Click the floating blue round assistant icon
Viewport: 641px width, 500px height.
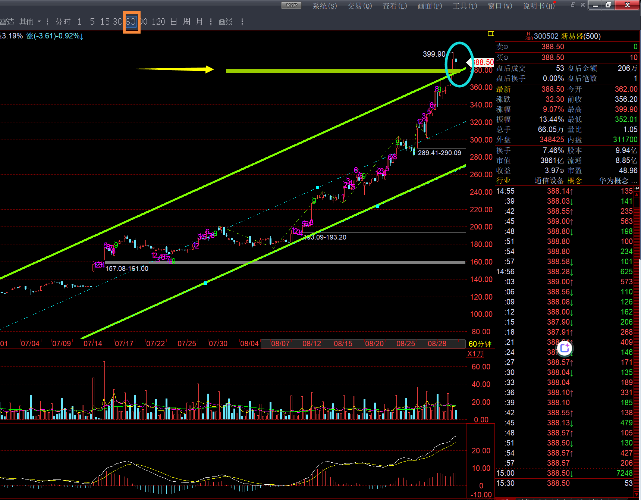565,348
